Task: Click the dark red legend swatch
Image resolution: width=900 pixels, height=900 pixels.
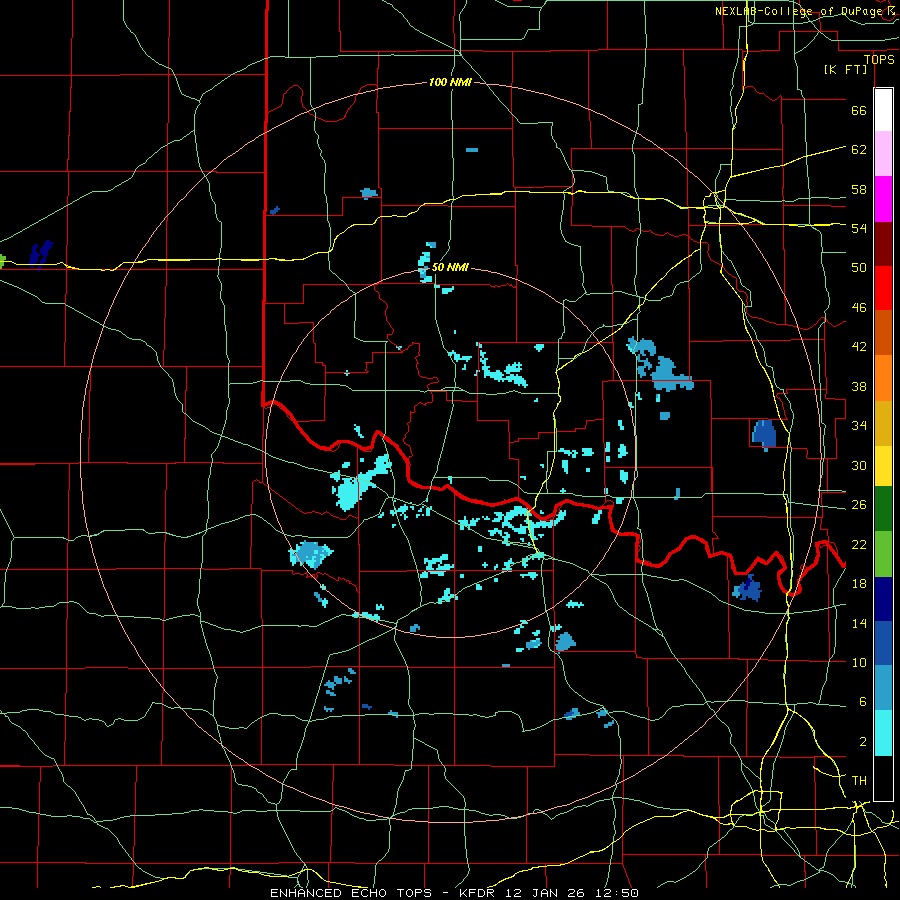Action: pos(883,244)
